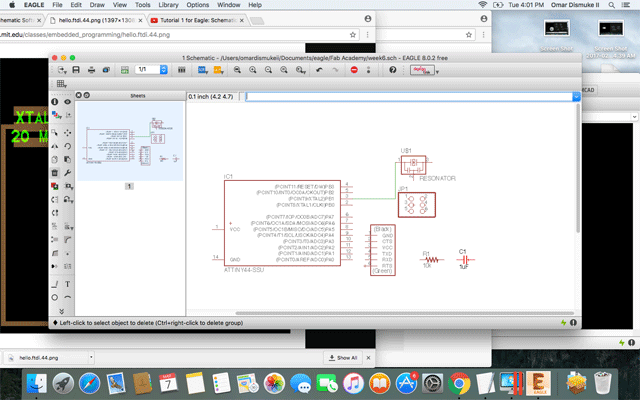Click the R1 10k resistor symbol
The image size is (640, 400).
click(431, 260)
